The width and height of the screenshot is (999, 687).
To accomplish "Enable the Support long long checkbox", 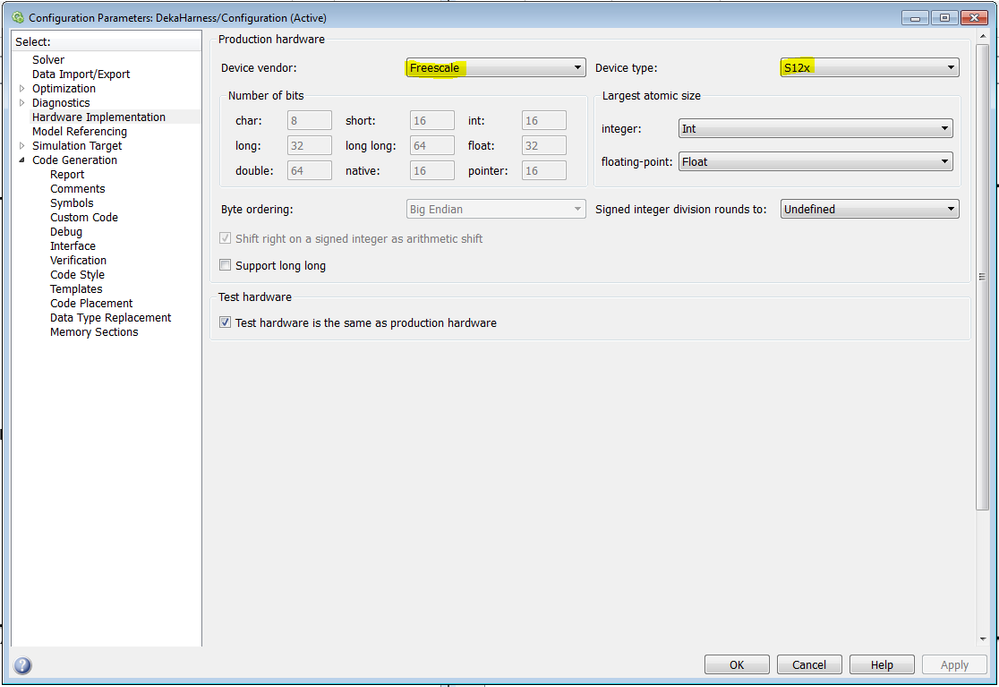I will (225, 265).
